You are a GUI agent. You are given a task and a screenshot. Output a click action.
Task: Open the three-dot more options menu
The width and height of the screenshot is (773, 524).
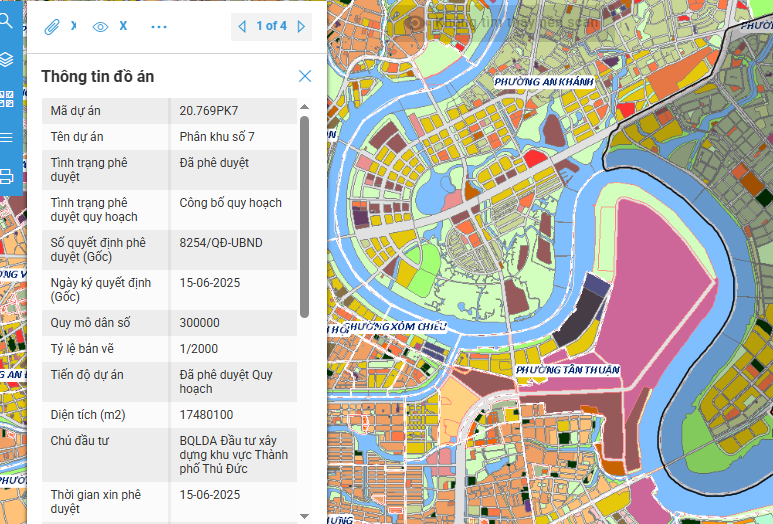(x=159, y=26)
